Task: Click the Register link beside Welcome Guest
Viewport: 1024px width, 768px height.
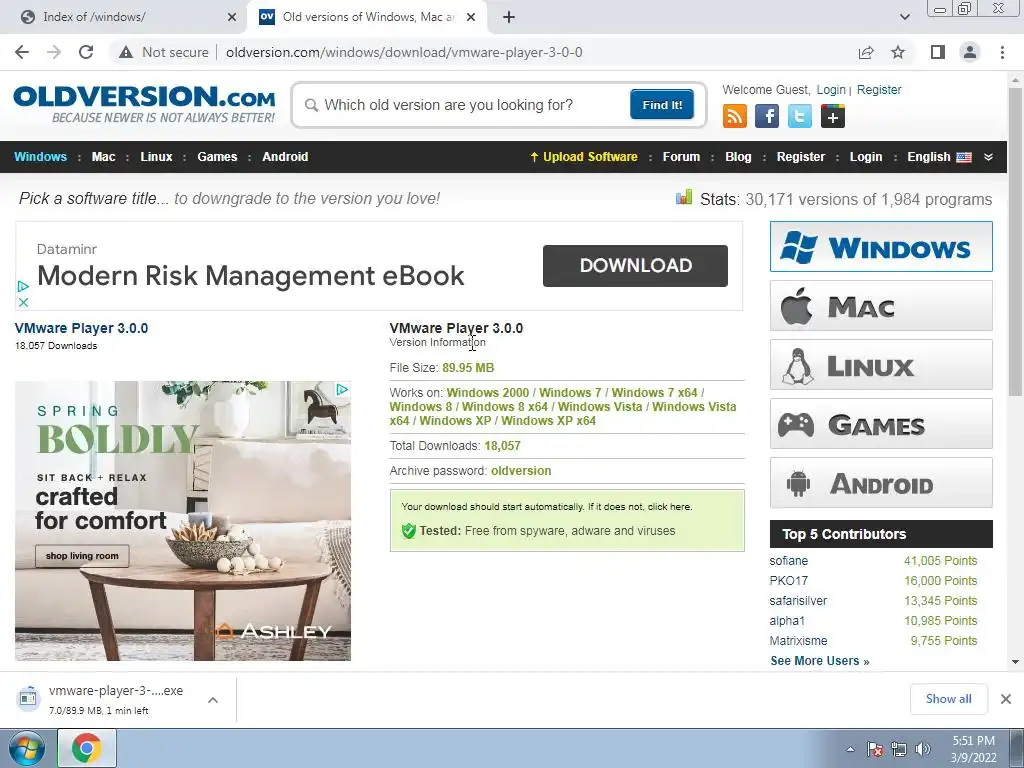Action: tap(879, 89)
